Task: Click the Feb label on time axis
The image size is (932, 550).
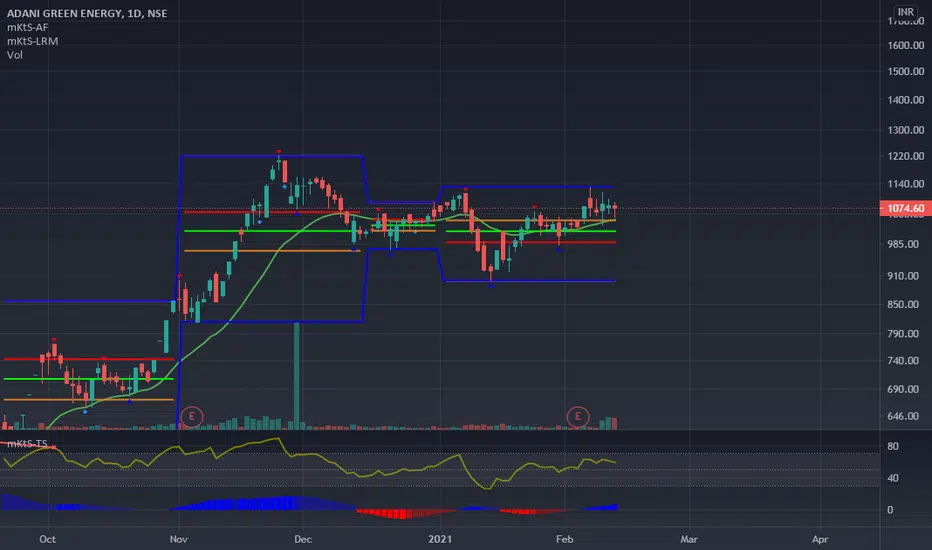Action: point(564,539)
